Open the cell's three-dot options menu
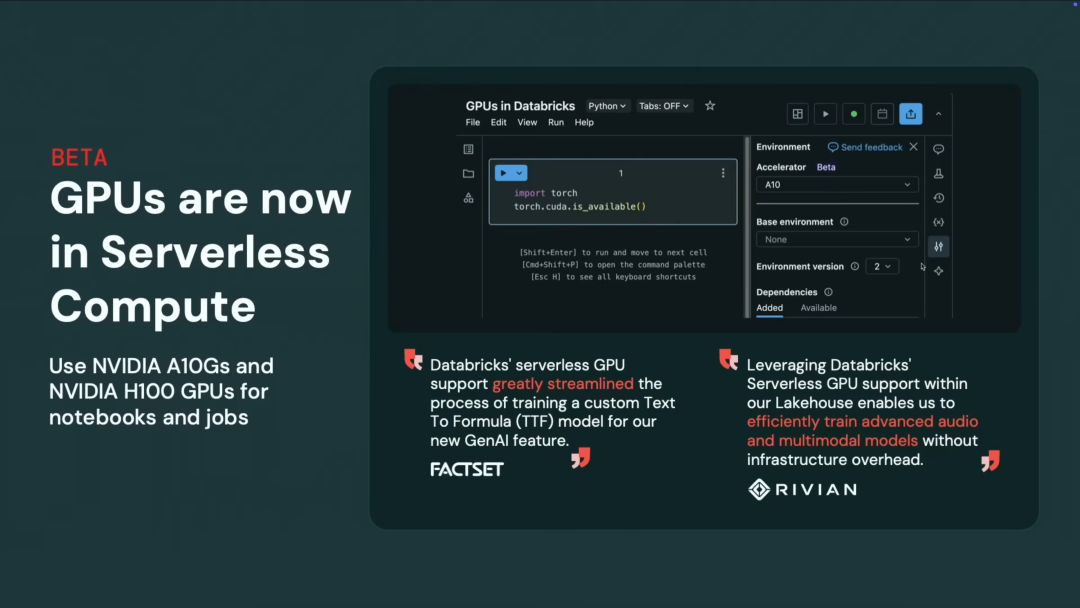Screen dimensions: 1080x608 723,174
